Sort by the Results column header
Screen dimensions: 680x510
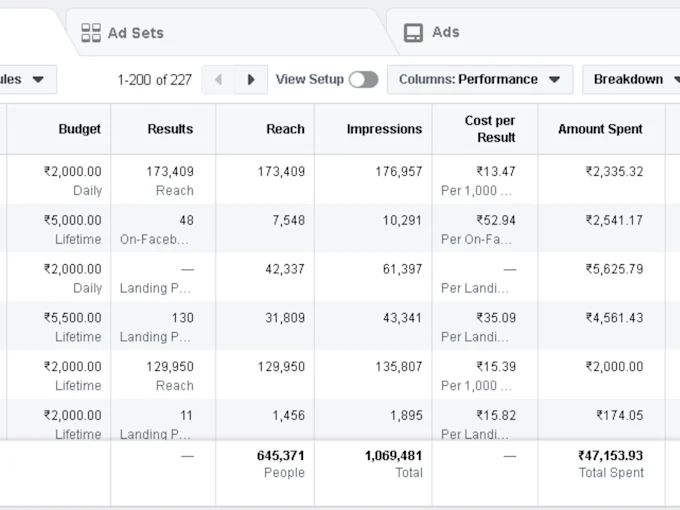click(x=170, y=129)
